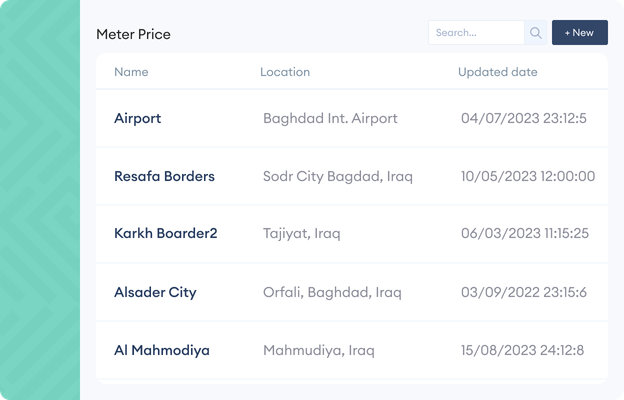Select the Tajiyat, Iraq location cell
The height and width of the screenshot is (400, 624).
pyautogui.click(x=302, y=233)
